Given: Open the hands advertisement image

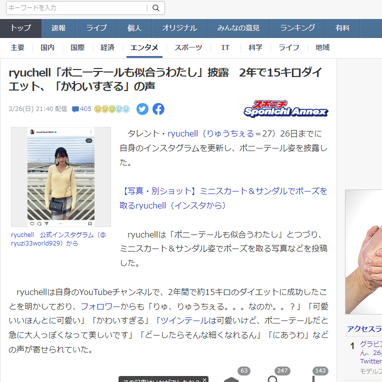Looking at the screenshot, I should click(x=364, y=252).
